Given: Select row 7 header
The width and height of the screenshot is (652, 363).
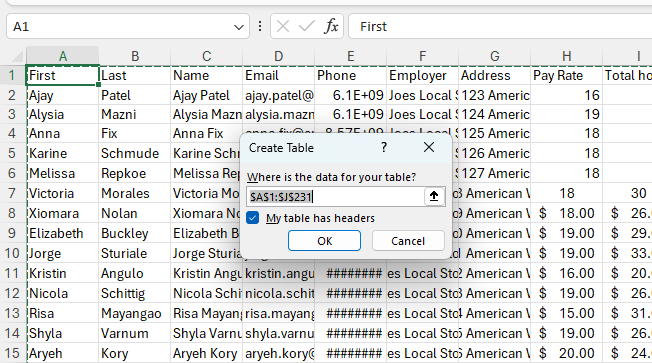Looking at the screenshot, I should [x=12, y=193].
